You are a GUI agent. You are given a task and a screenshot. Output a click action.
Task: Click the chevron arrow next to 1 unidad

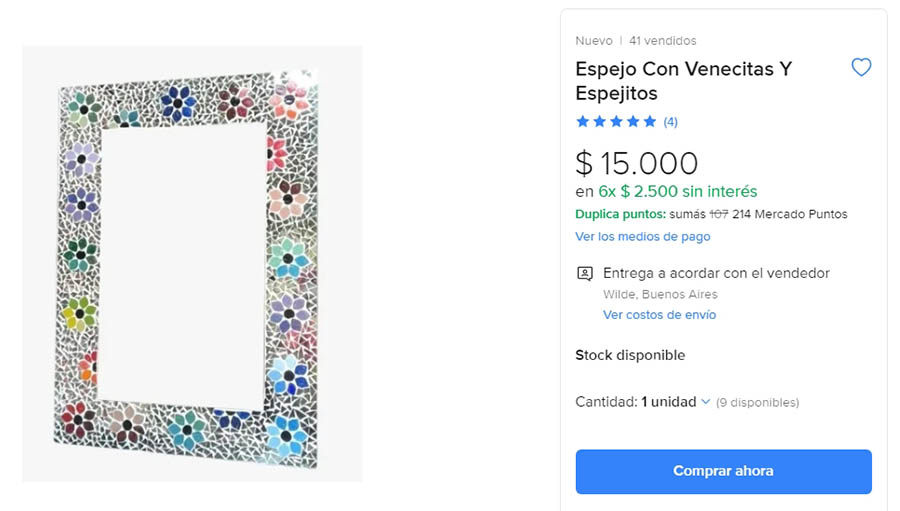coord(706,402)
